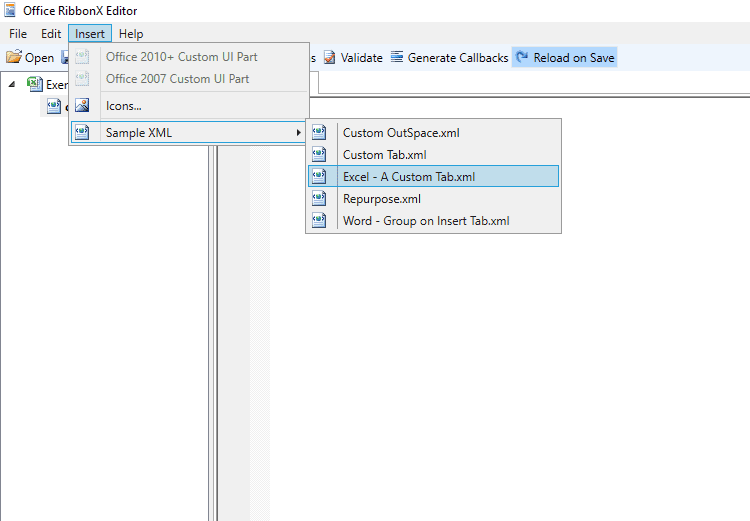Image resolution: width=750 pixels, height=521 pixels.
Task: Click the picture icon beside Icons...
Action: pos(82,105)
